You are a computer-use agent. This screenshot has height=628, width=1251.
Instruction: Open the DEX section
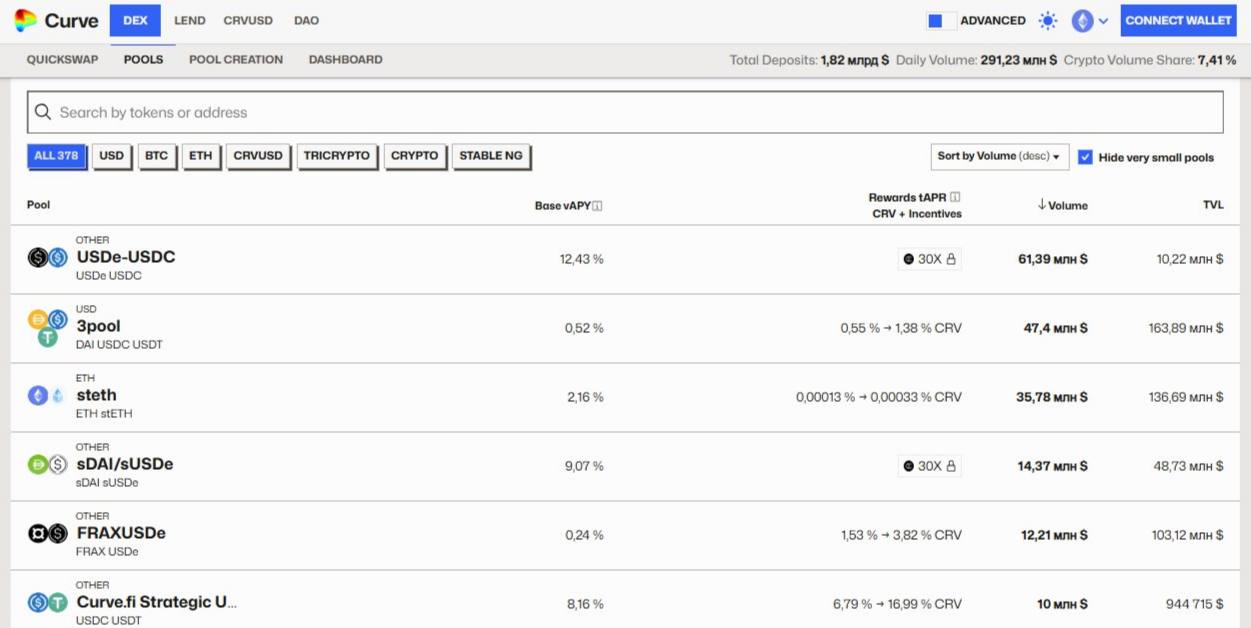tap(135, 20)
